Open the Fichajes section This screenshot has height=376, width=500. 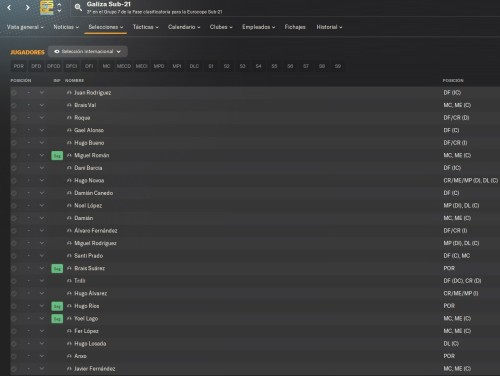pyautogui.click(x=295, y=27)
